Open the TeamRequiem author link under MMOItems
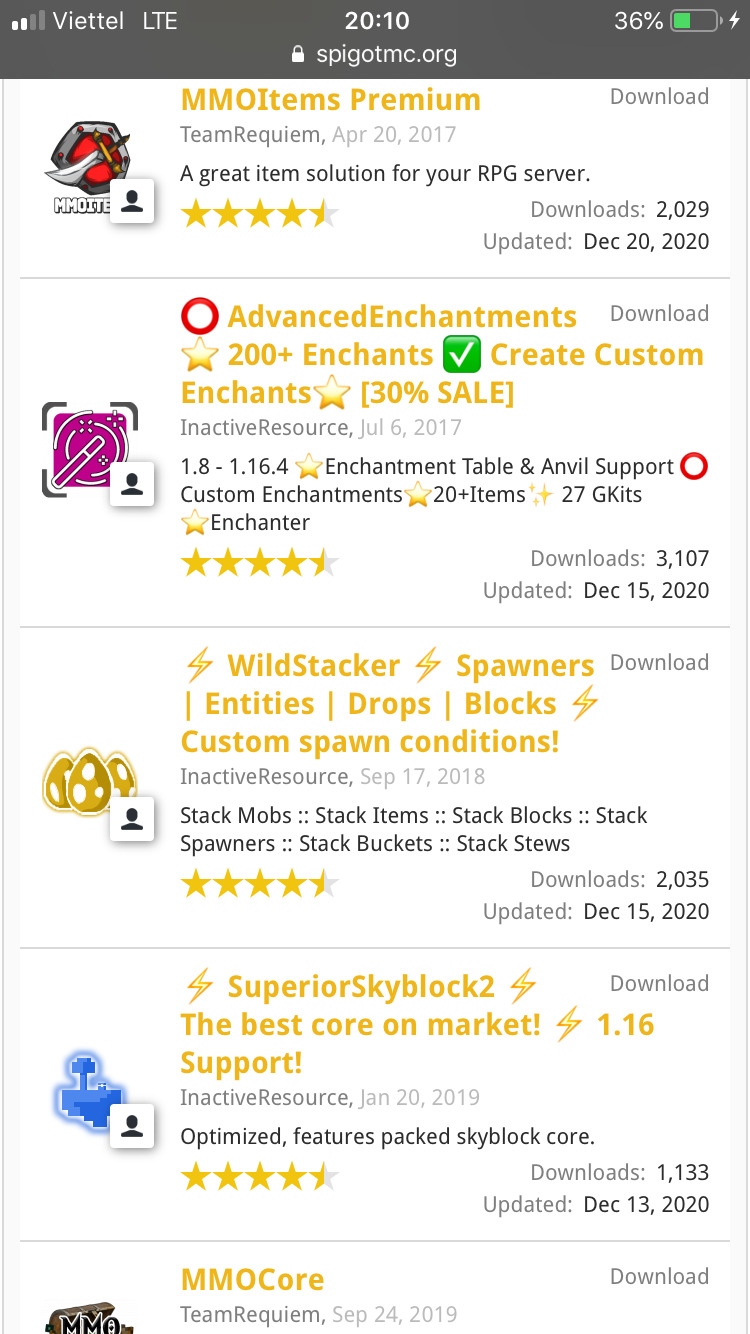Image resolution: width=750 pixels, height=1334 pixels. click(x=251, y=135)
